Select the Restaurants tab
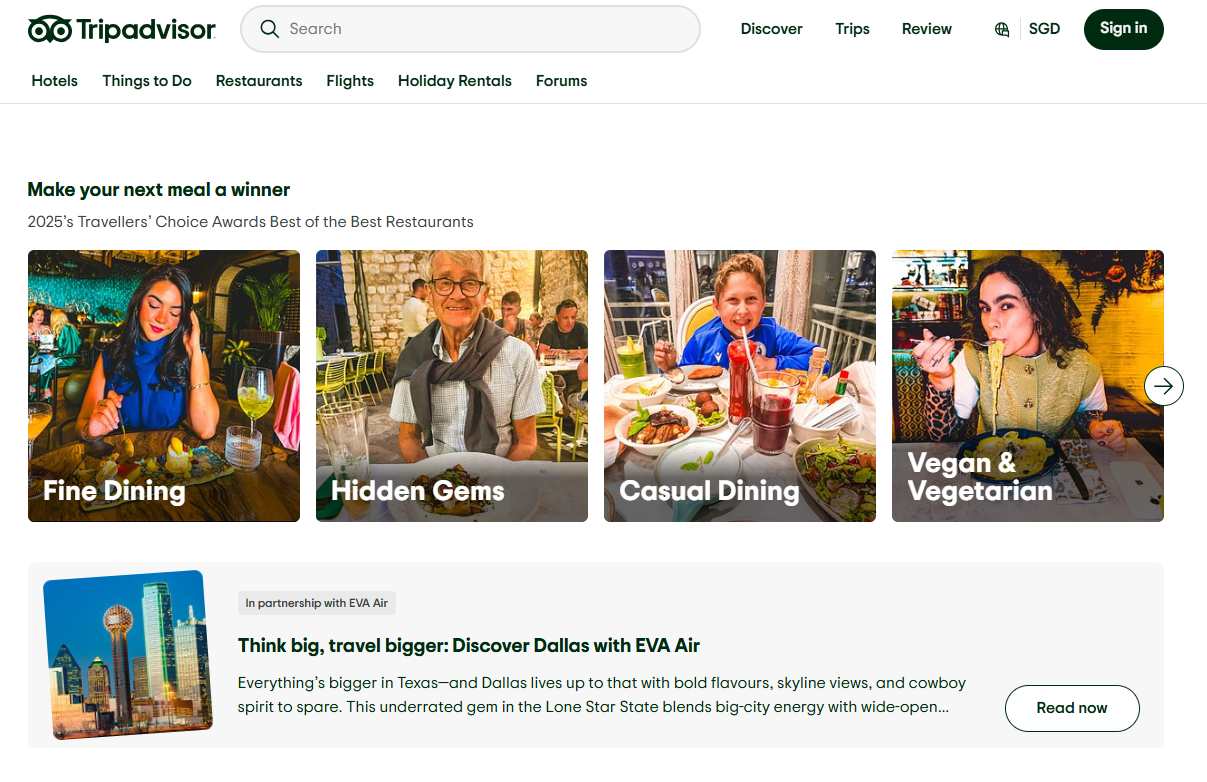The height and width of the screenshot is (782, 1207). click(x=259, y=81)
